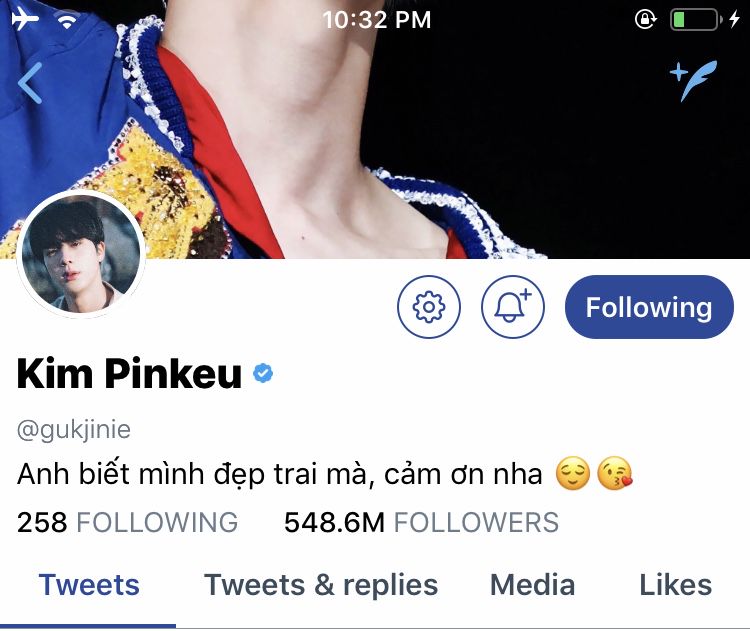Select the Media tab
Image resolution: width=750 pixels, height=631 pixels.
pyautogui.click(x=532, y=585)
